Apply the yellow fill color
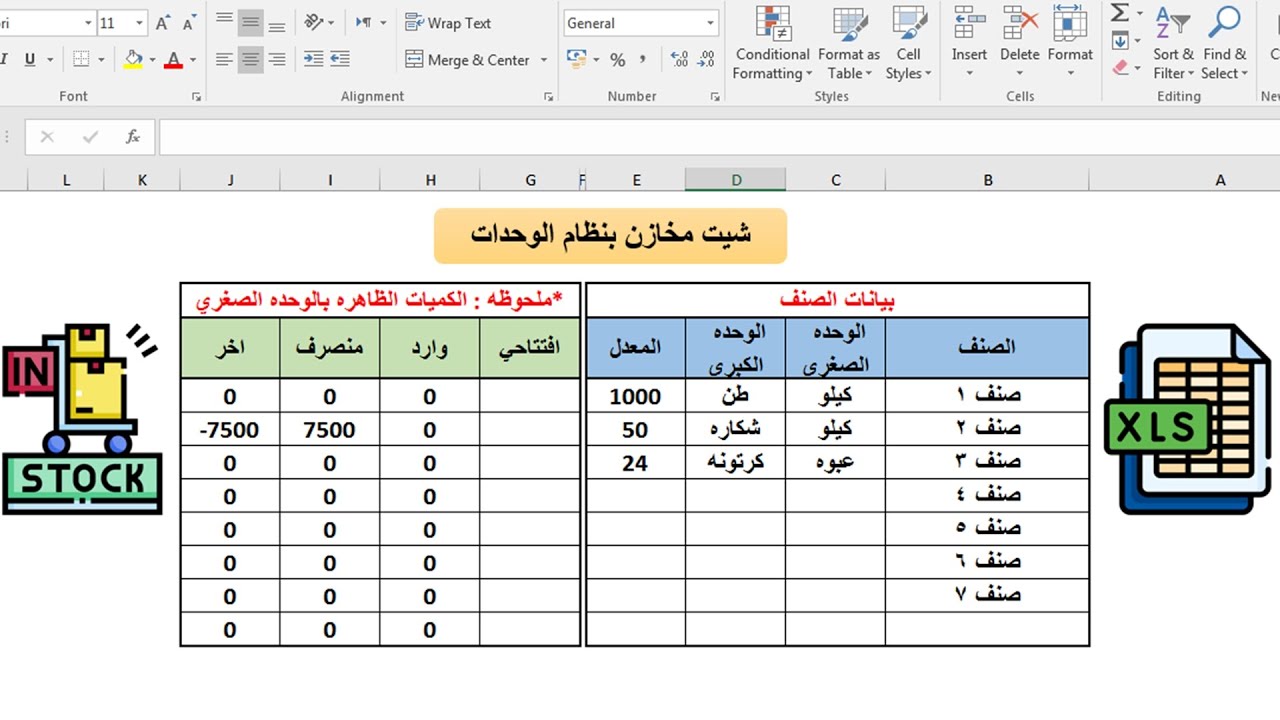 133,60
